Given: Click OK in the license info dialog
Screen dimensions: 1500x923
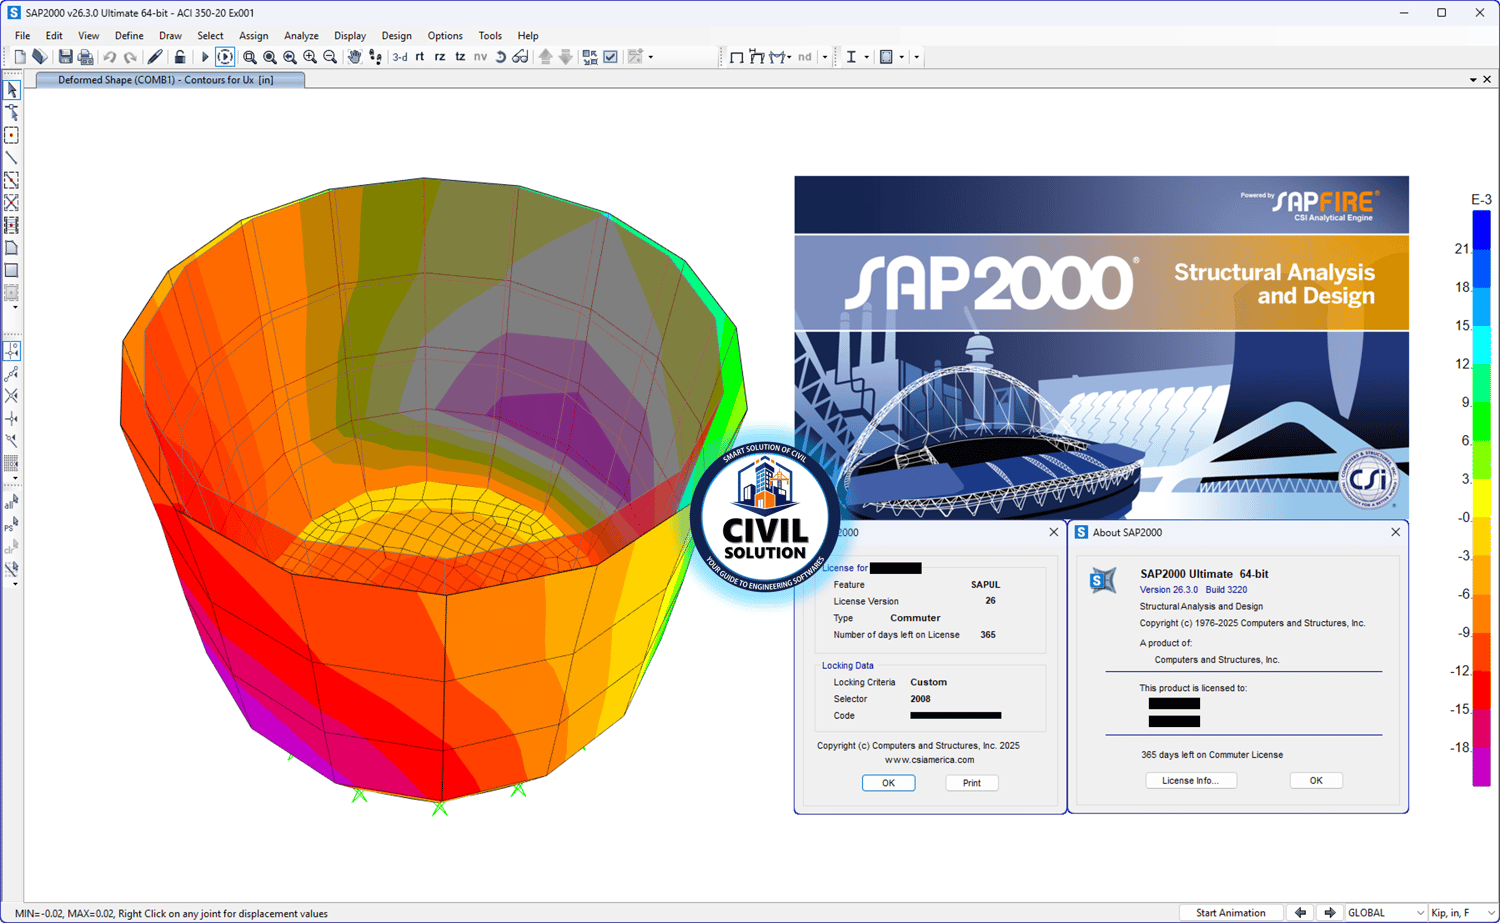Looking at the screenshot, I should pos(888,783).
